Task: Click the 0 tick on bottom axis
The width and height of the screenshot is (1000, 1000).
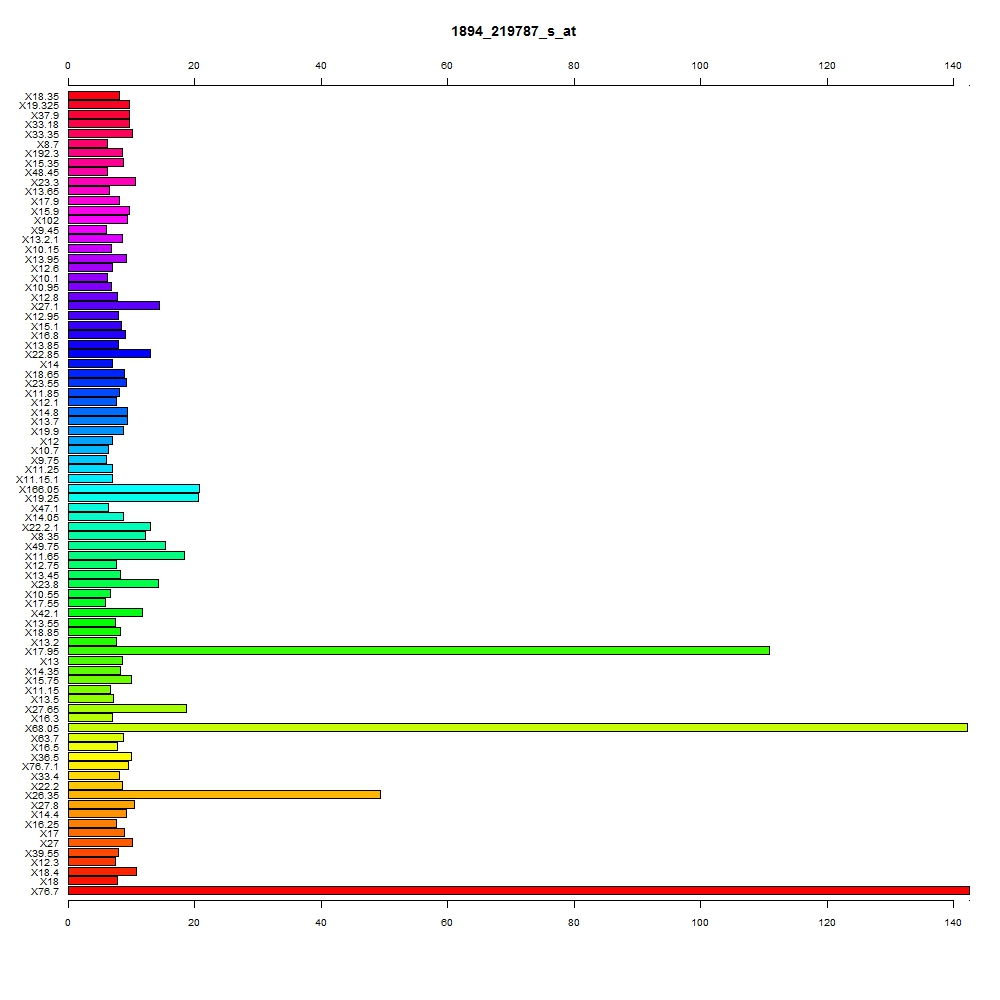Action: coord(68,922)
